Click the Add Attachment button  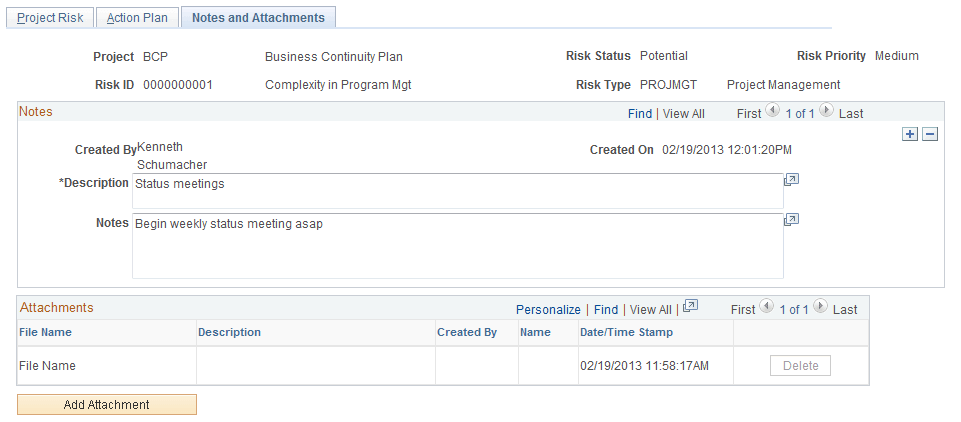click(x=107, y=405)
